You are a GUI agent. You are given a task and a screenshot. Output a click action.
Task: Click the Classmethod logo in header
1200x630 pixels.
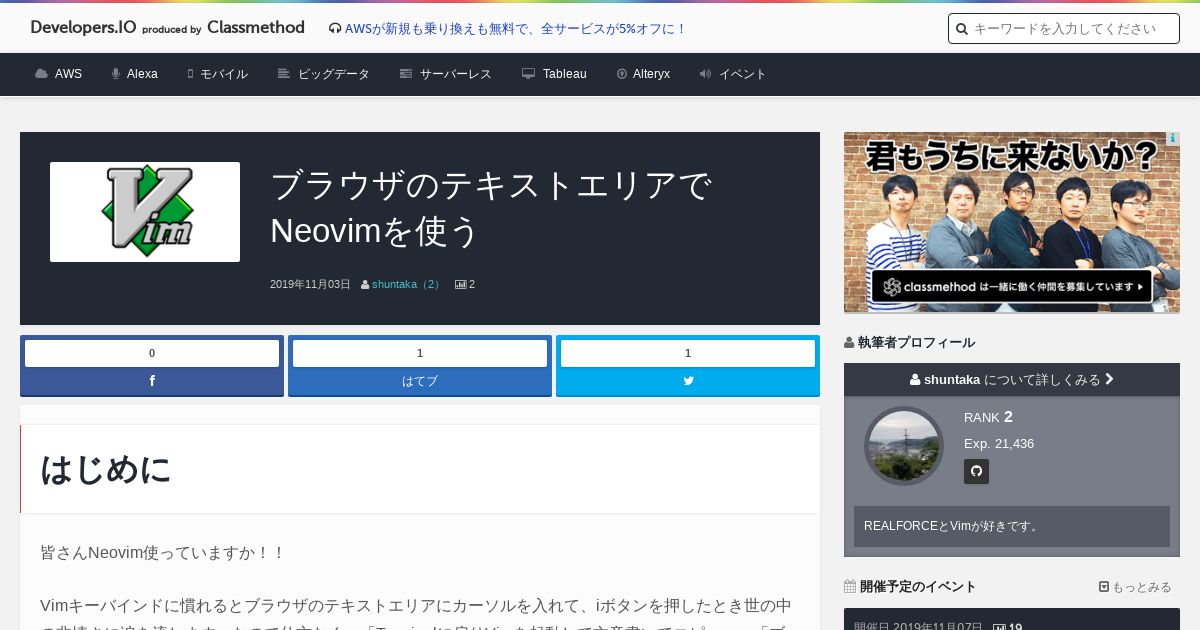(x=255, y=28)
